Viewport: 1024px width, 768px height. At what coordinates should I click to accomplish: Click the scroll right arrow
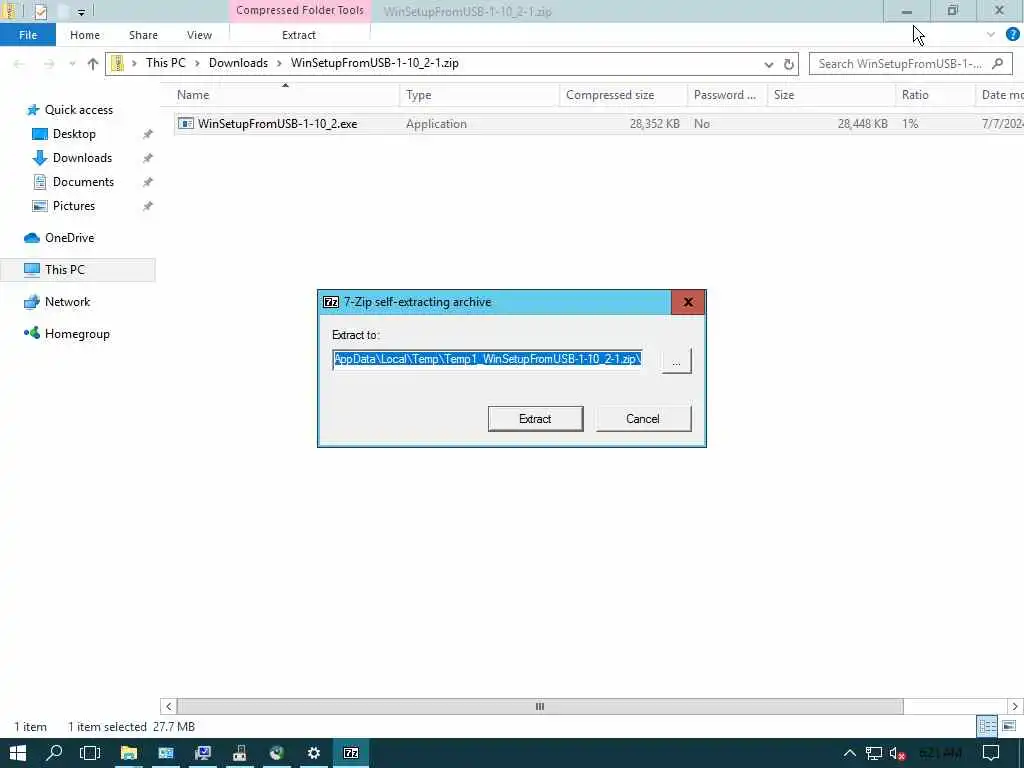click(x=1015, y=706)
